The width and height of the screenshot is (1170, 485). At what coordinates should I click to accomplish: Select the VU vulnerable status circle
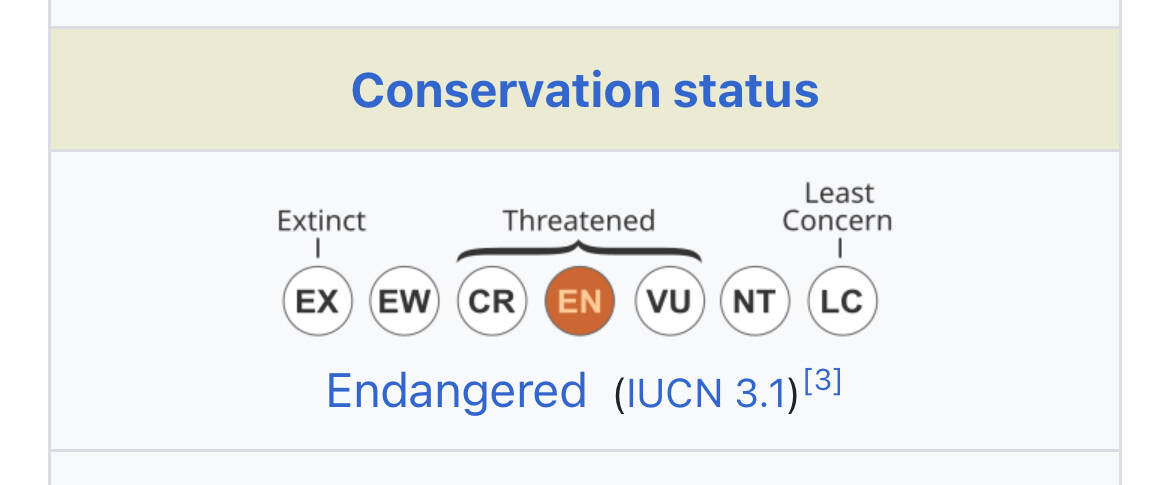(x=669, y=301)
